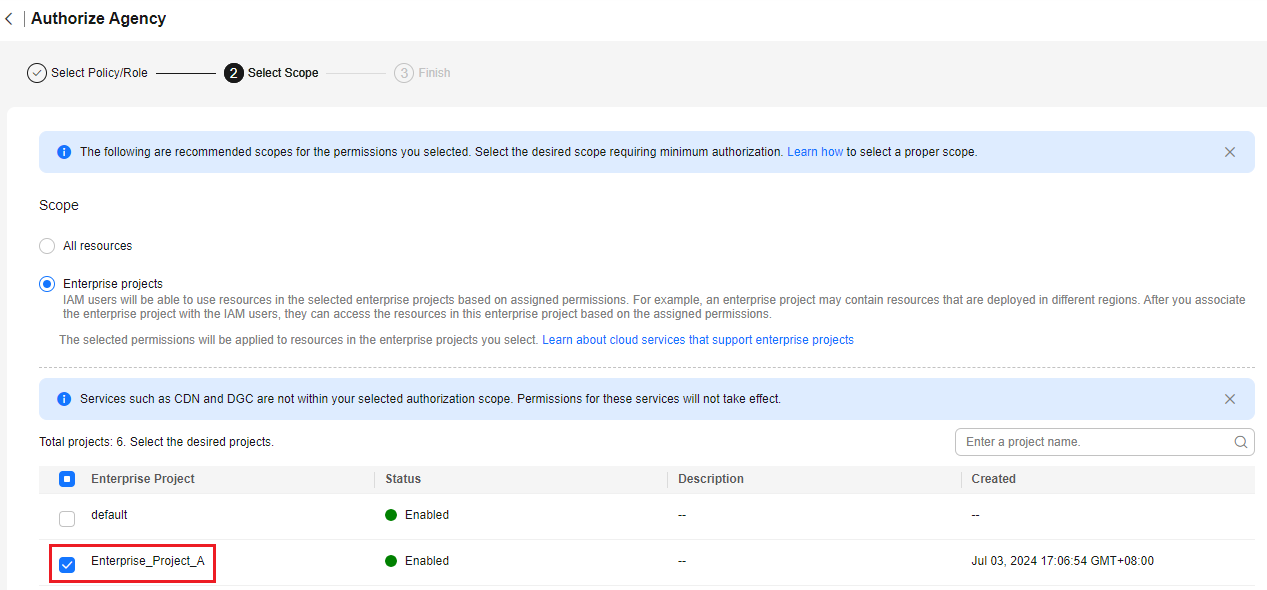Select the Enterprise projects radio option
The image size is (1267, 590).
[x=47, y=284]
